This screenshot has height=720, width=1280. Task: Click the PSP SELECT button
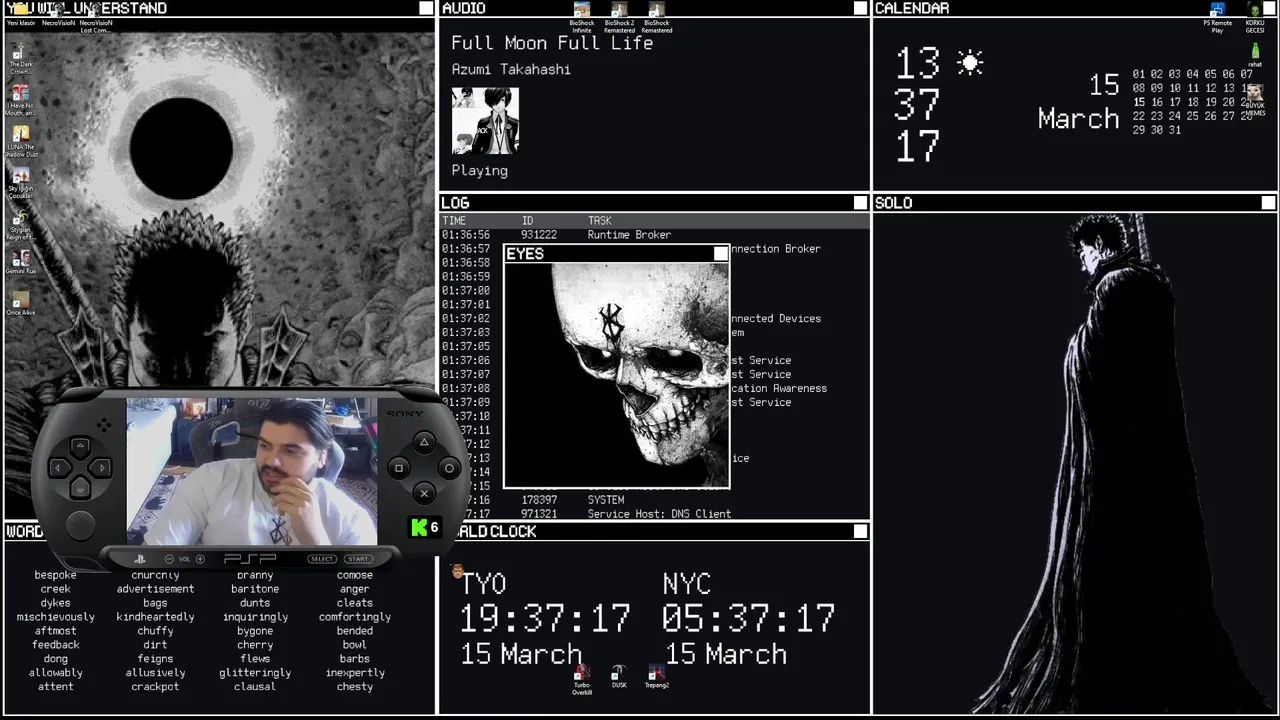(322, 559)
